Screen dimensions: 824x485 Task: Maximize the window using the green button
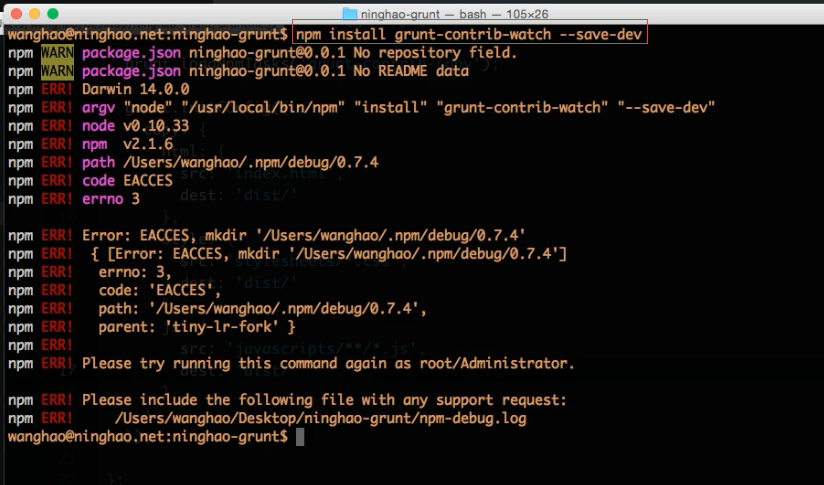pos(55,13)
